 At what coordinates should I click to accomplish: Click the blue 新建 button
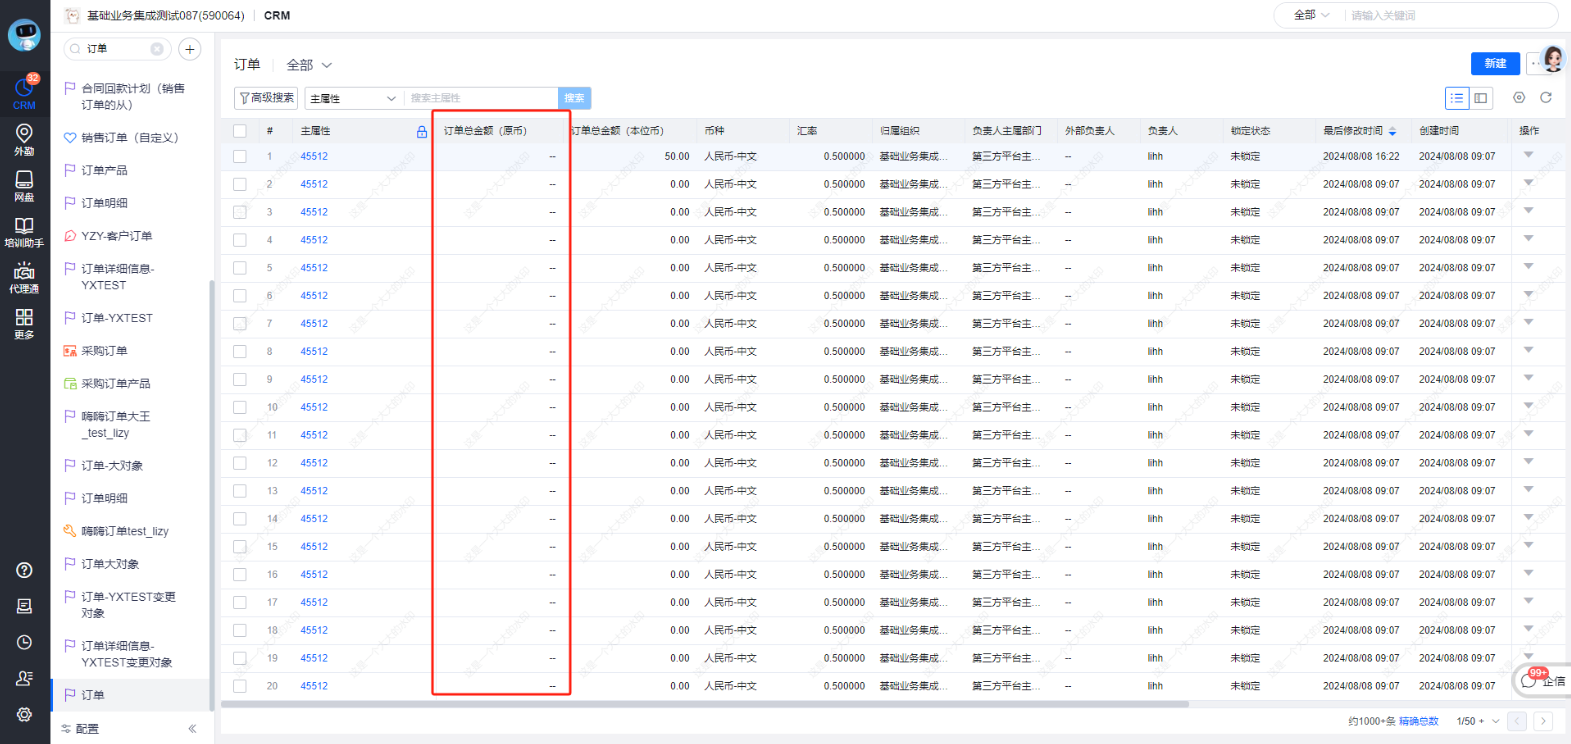click(x=1495, y=63)
